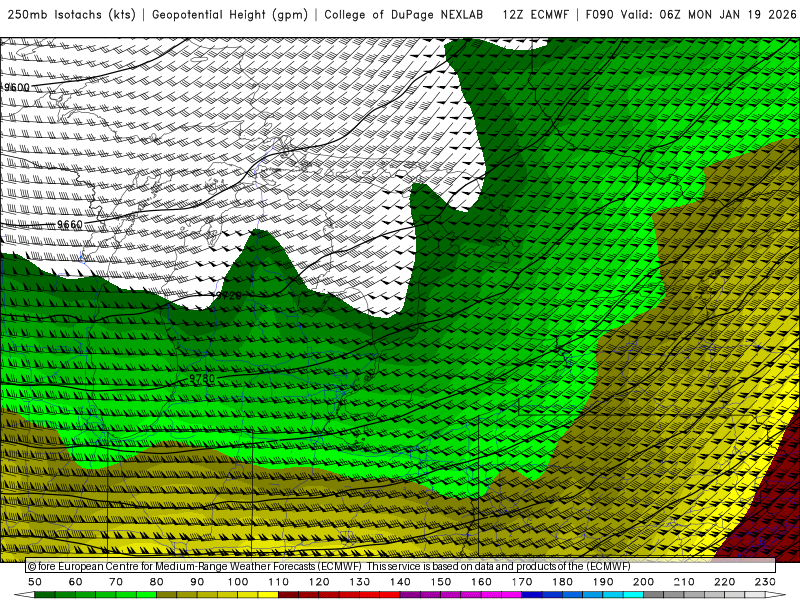Click the 150 value on the color scale
800x600 pixels.
coord(441,582)
